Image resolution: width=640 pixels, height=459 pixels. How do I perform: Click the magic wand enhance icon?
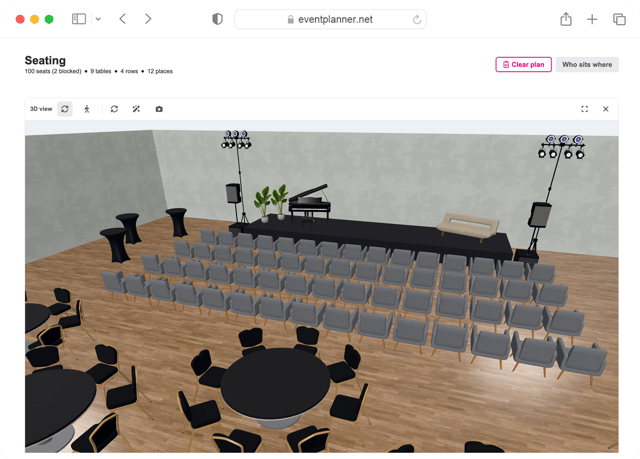(x=136, y=109)
